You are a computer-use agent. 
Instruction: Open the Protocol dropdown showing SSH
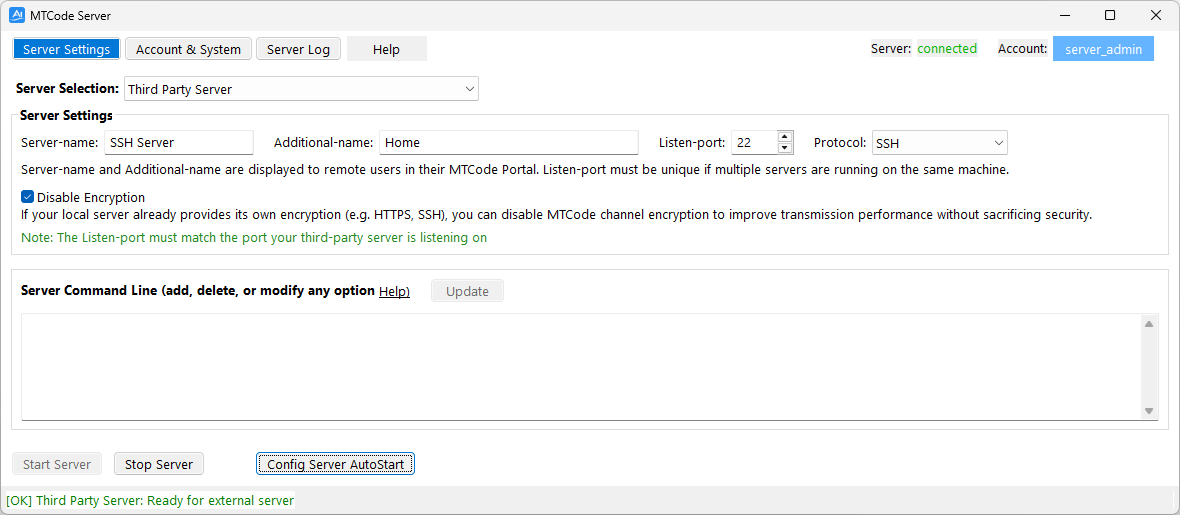click(x=939, y=142)
